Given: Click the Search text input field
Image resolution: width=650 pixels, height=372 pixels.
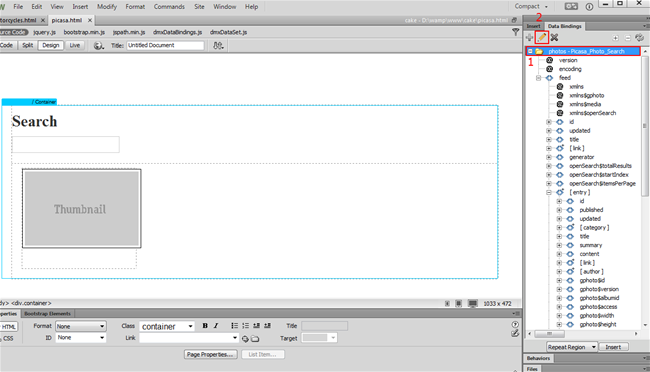Looking at the screenshot, I should (66, 144).
